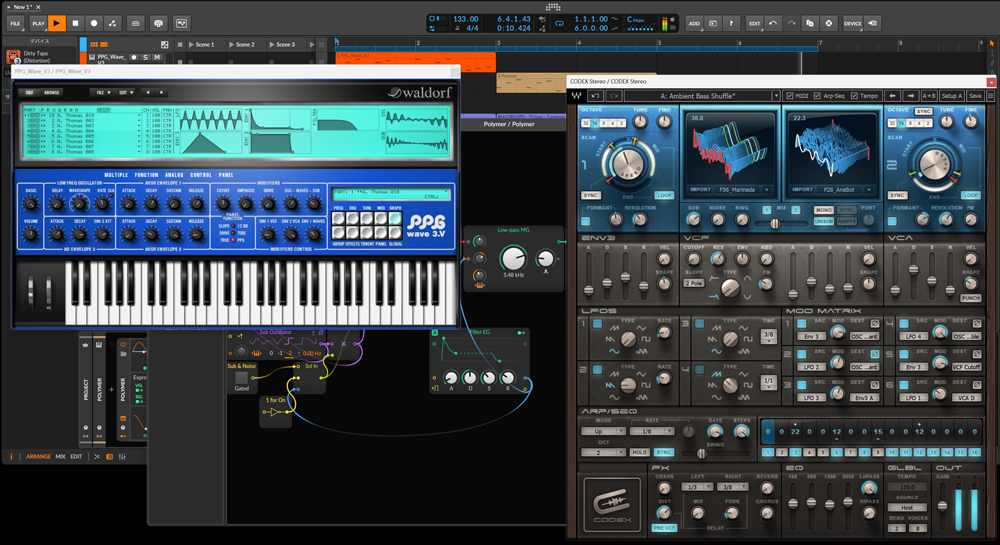This screenshot has height=545, width=1000.
Task: Click mod matrix slot 2 invert icon
Action: 875,354
